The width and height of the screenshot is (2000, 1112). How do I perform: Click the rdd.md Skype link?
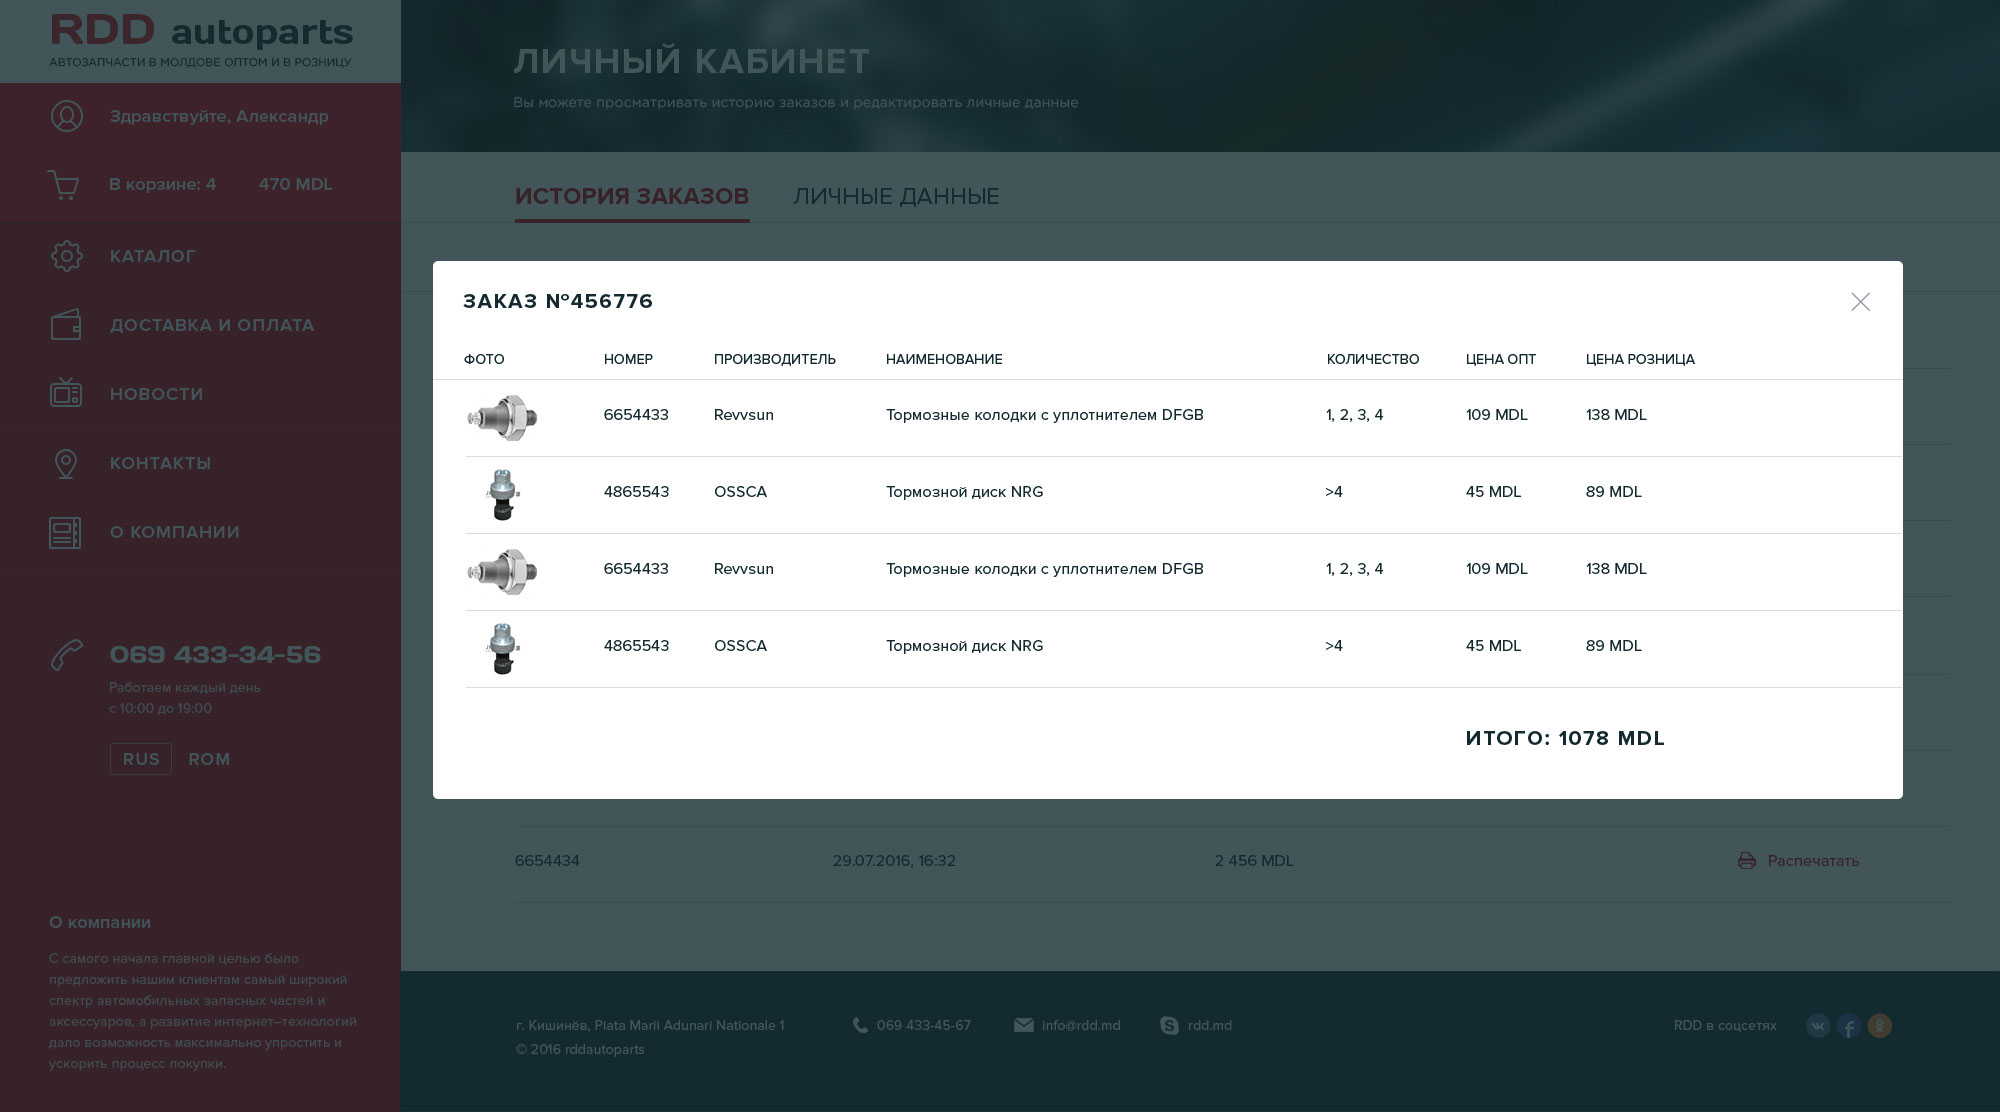pos(1210,1026)
